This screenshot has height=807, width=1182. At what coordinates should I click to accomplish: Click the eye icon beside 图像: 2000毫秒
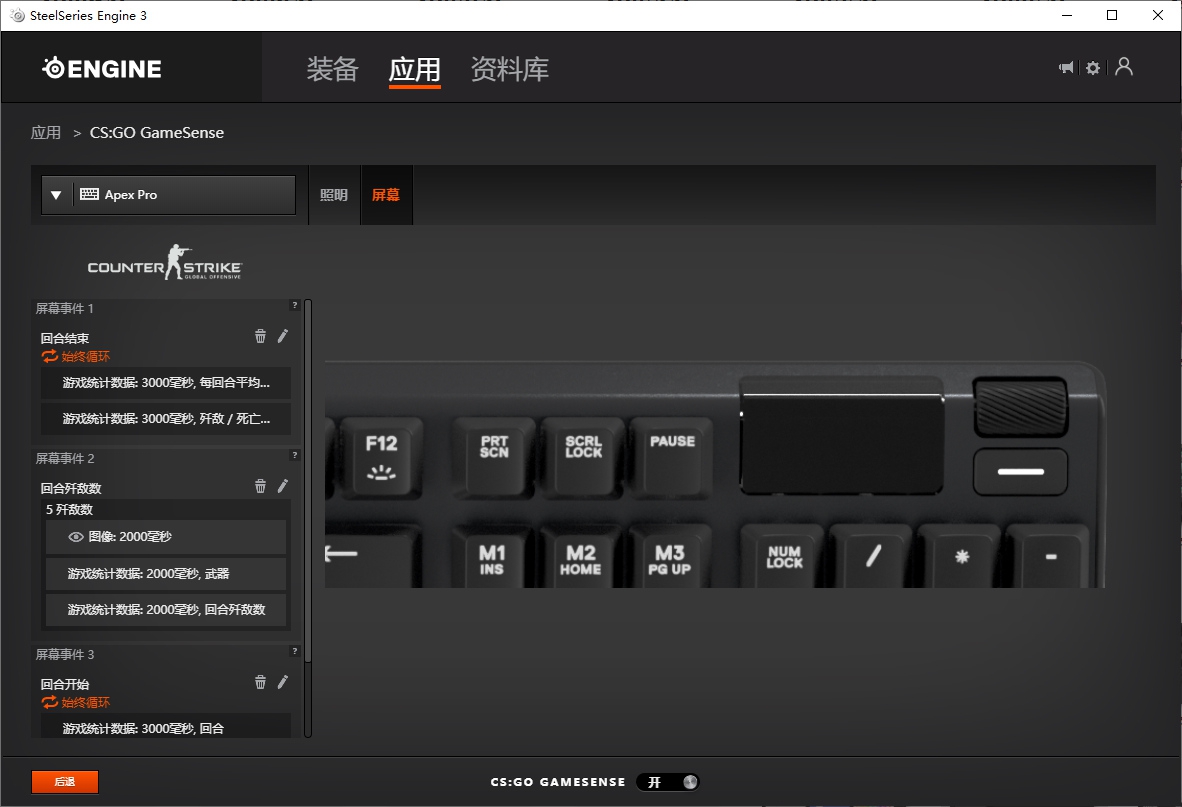click(x=75, y=537)
